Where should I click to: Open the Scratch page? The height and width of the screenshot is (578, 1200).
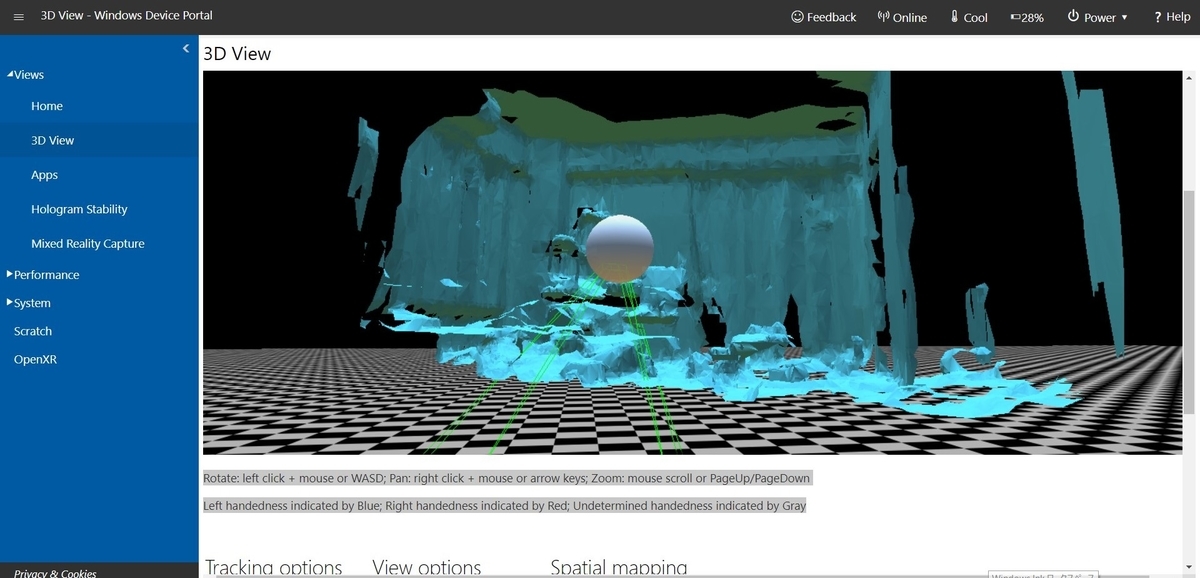point(33,331)
